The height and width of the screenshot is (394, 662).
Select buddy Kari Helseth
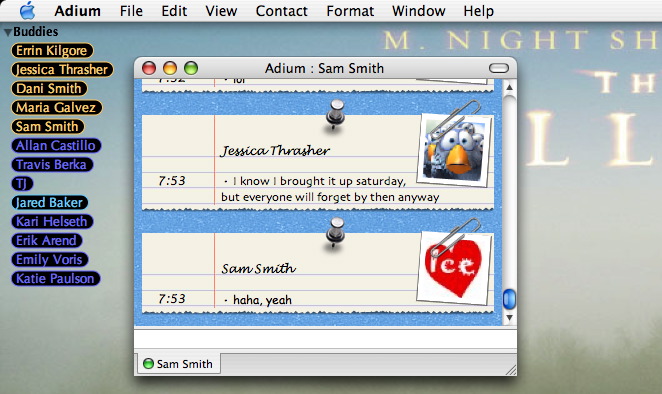coord(52,222)
